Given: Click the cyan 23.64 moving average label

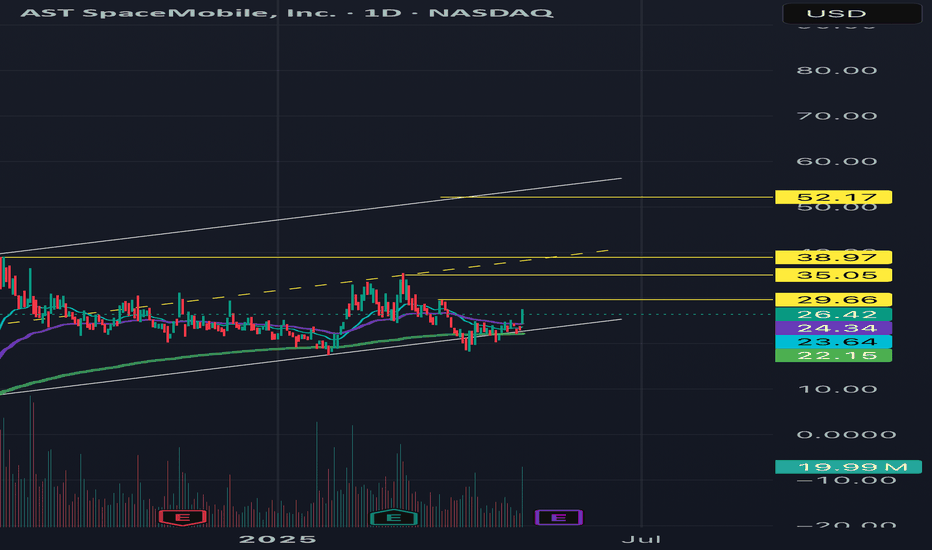Looking at the screenshot, I should click(833, 342).
